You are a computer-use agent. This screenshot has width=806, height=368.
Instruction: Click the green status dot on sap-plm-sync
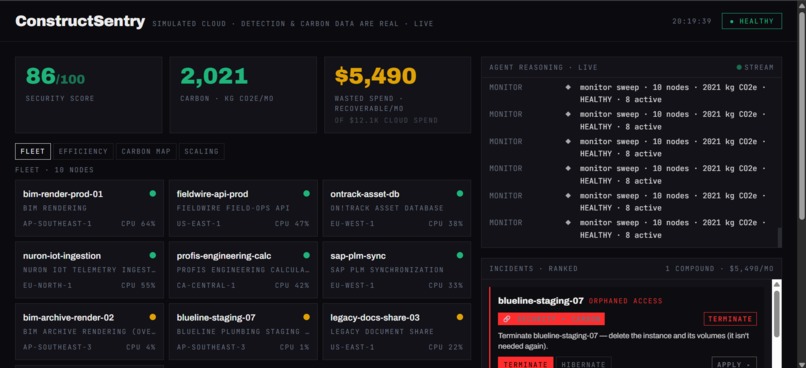point(460,255)
